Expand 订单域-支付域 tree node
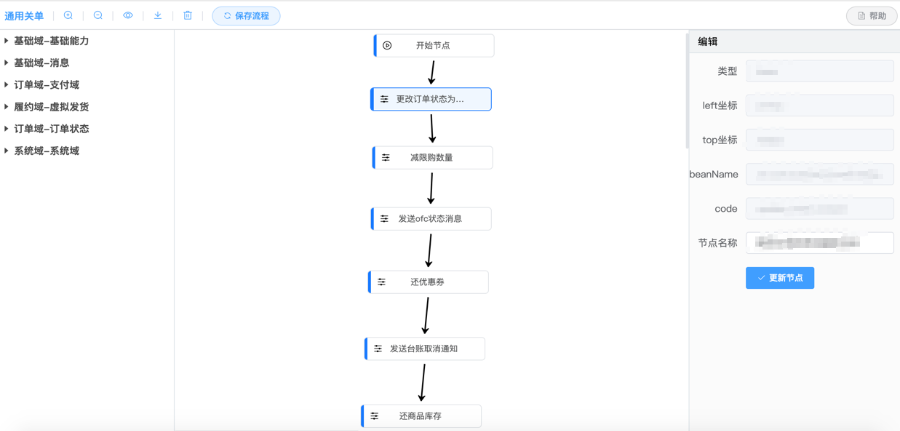The width and height of the screenshot is (900, 431). click(x=7, y=85)
